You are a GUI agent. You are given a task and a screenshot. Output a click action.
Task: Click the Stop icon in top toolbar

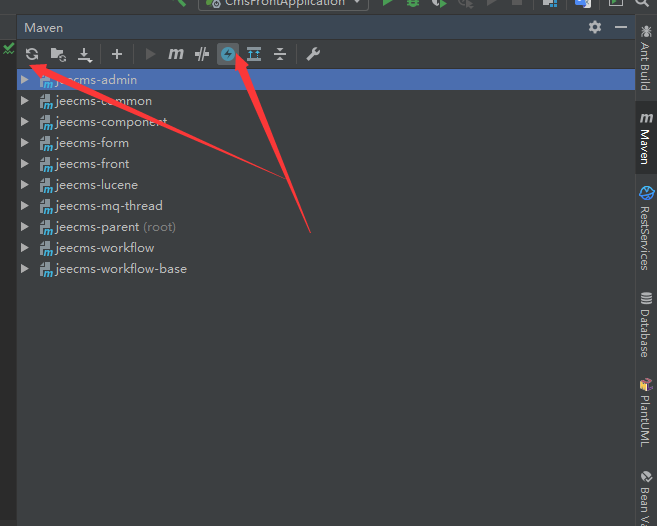point(517,3)
